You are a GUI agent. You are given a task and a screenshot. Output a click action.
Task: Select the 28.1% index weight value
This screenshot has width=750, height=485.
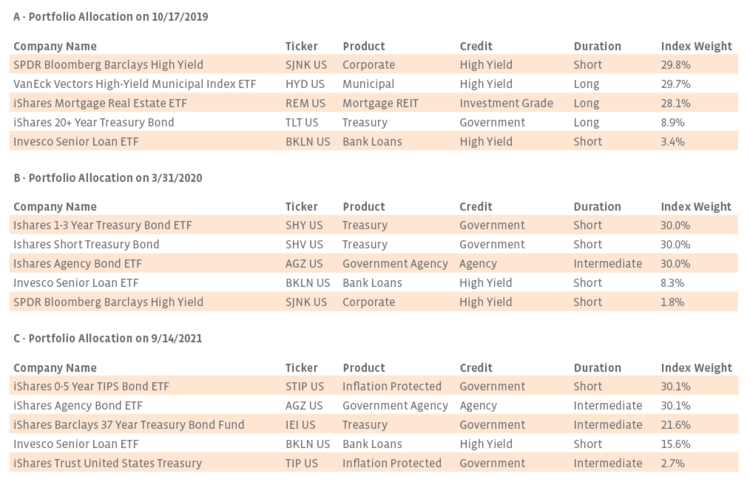click(675, 103)
